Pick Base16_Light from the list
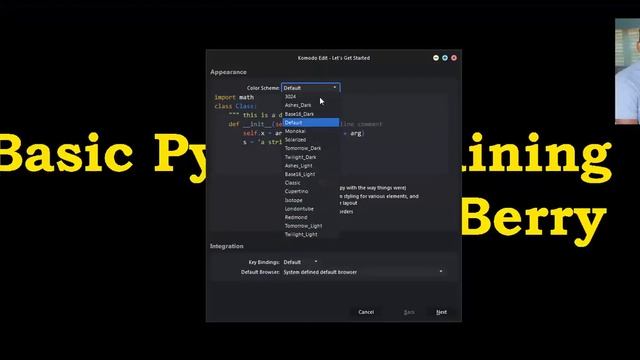This screenshot has height=360, width=640. (x=311, y=174)
